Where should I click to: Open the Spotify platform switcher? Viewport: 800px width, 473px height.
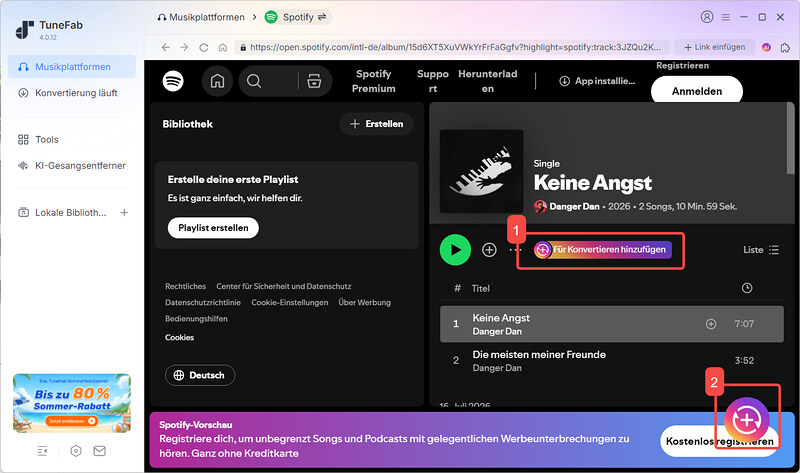(298, 17)
